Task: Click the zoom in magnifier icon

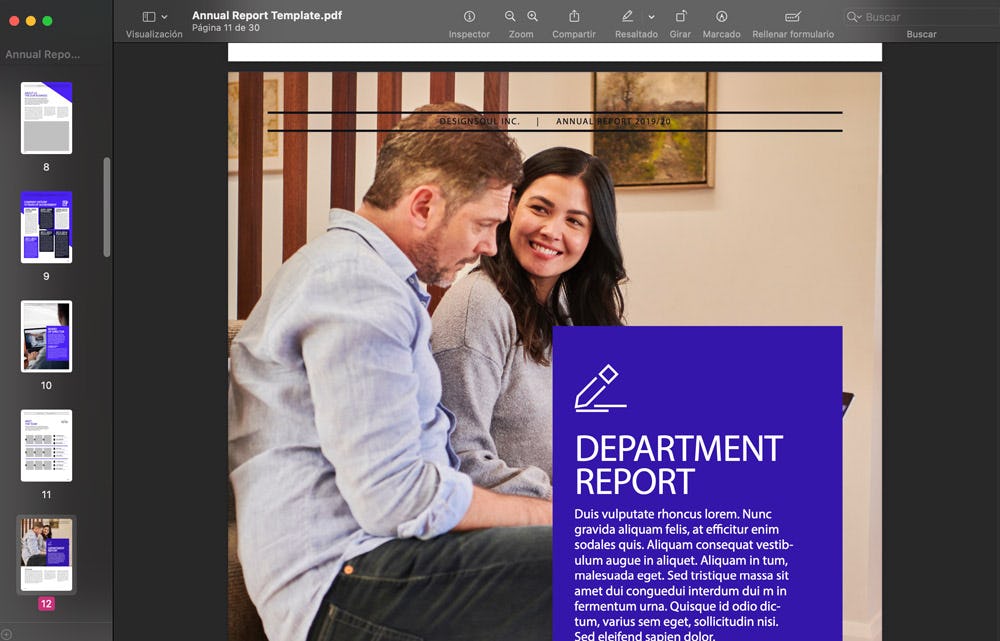Action: [x=532, y=17]
